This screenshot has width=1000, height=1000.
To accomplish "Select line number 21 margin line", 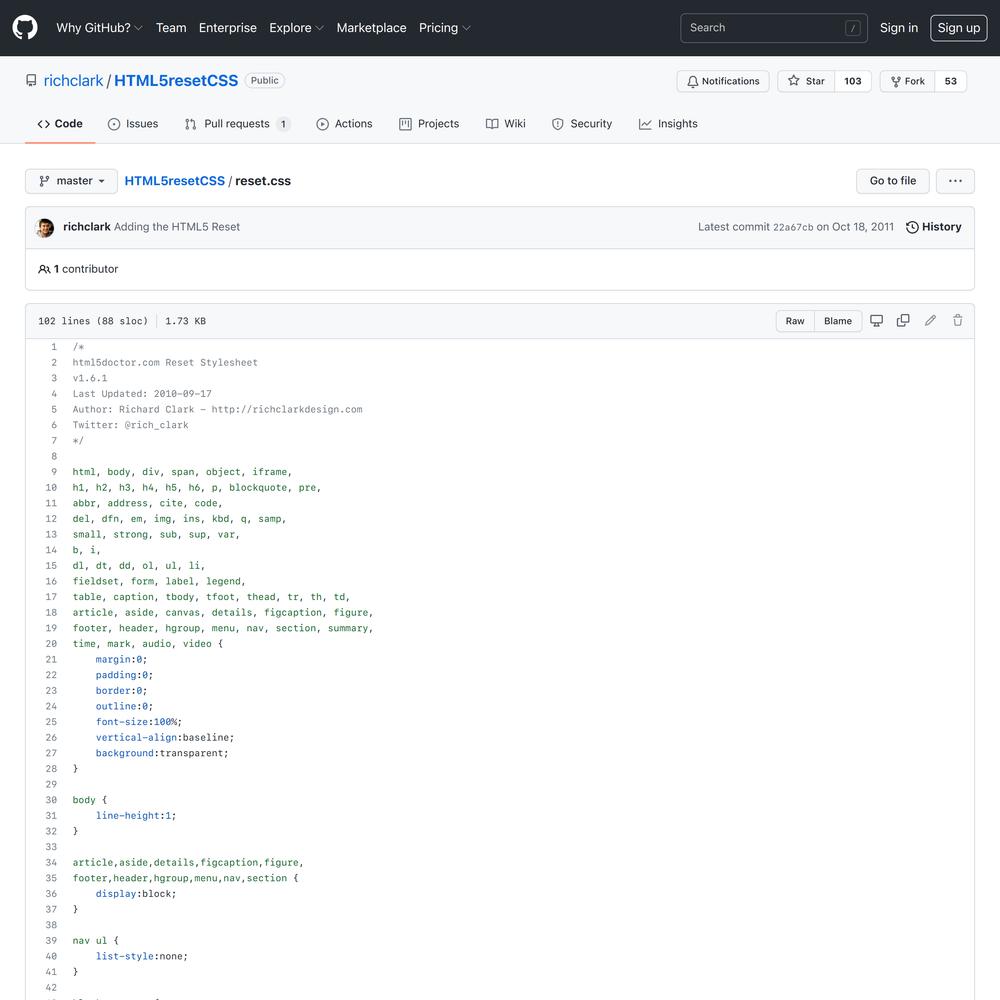I will 51,659.
